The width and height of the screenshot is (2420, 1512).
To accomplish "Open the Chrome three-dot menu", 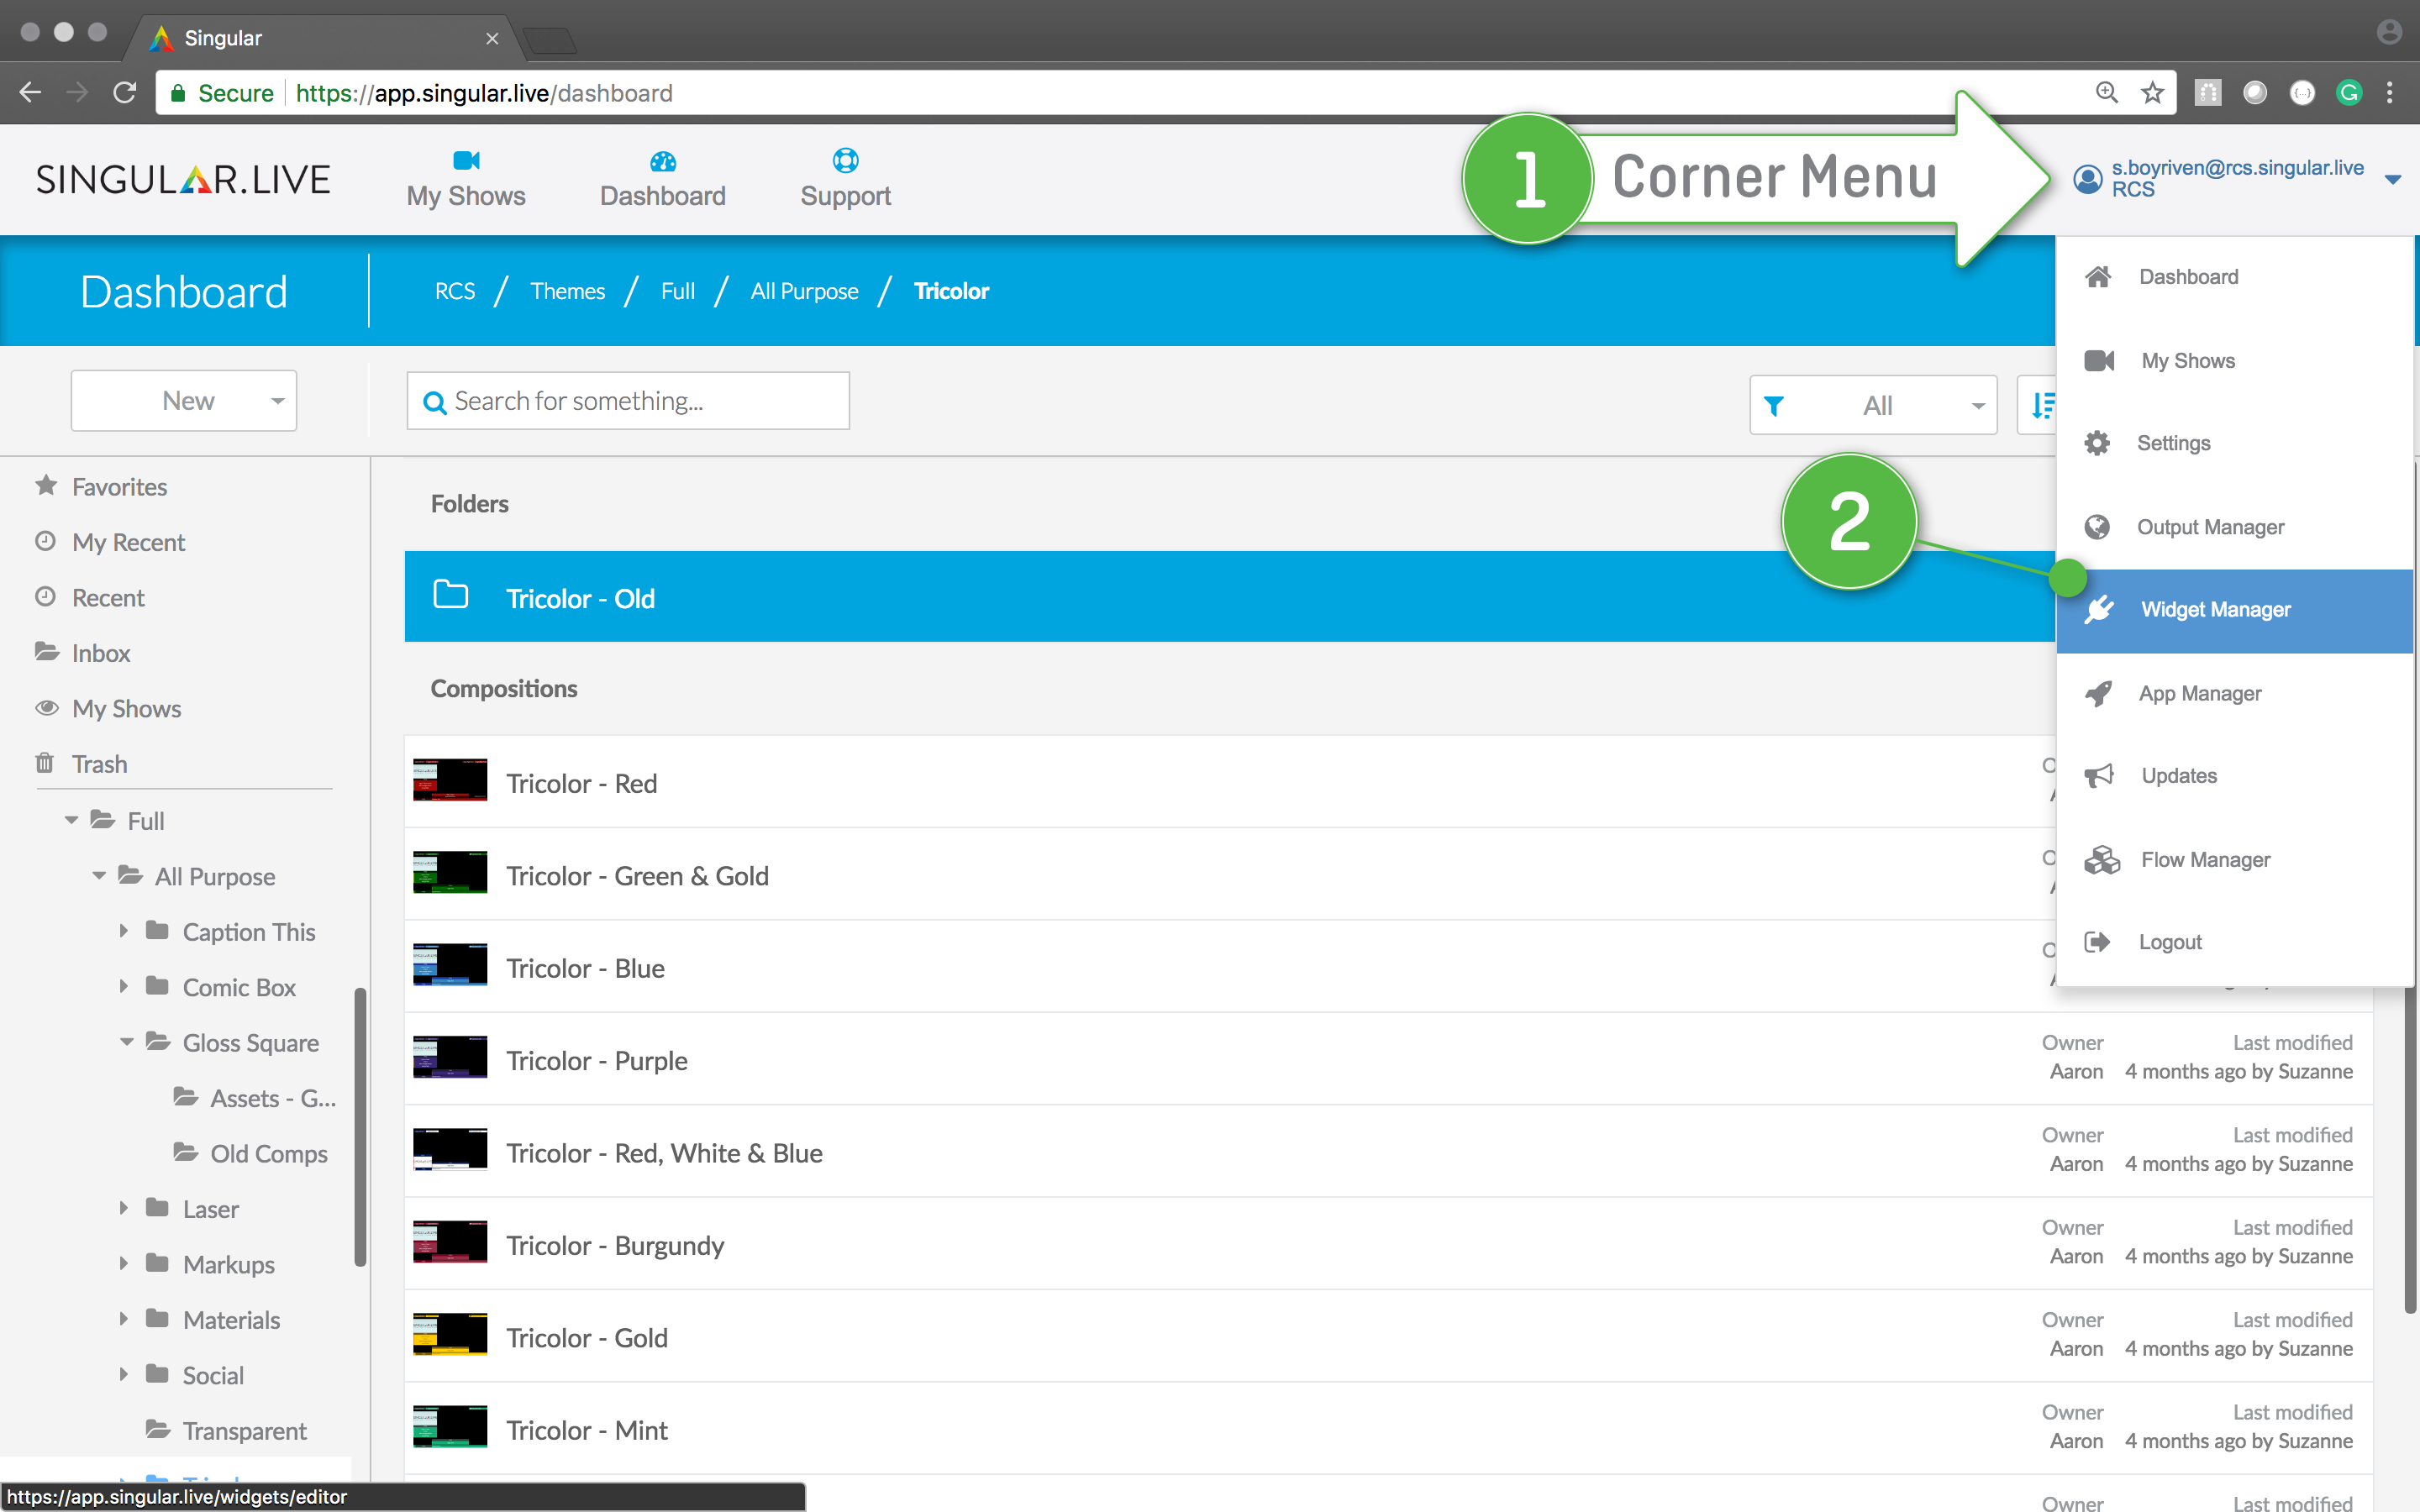I will pyautogui.click(x=2390, y=93).
